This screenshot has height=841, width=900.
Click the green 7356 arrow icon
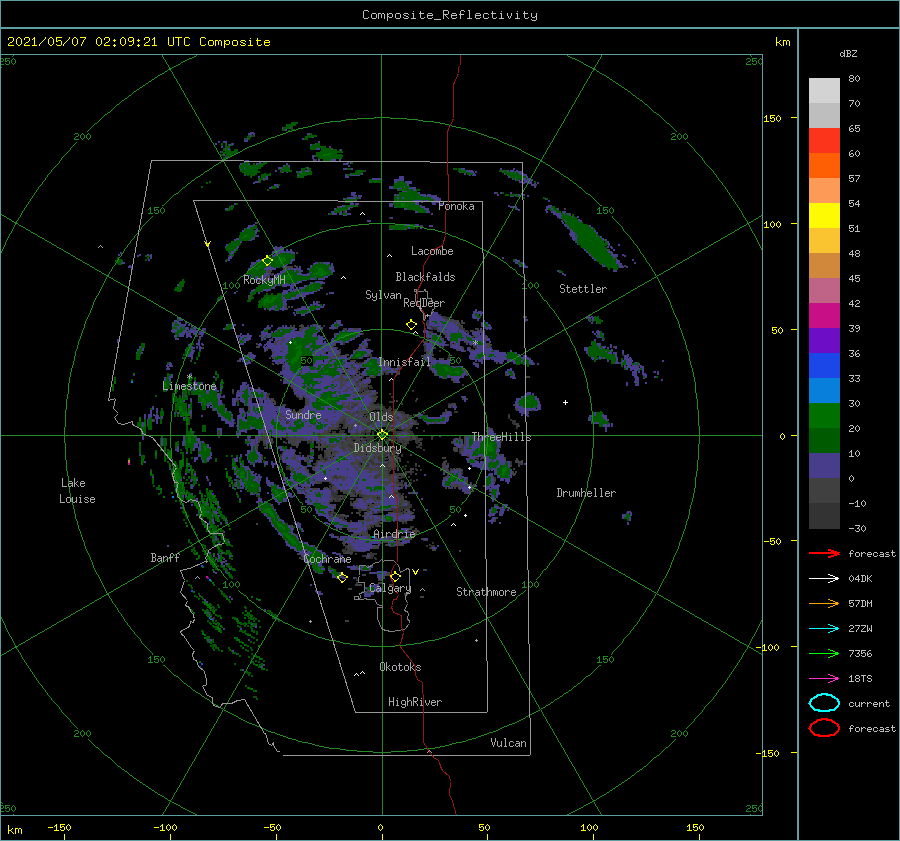coord(824,653)
